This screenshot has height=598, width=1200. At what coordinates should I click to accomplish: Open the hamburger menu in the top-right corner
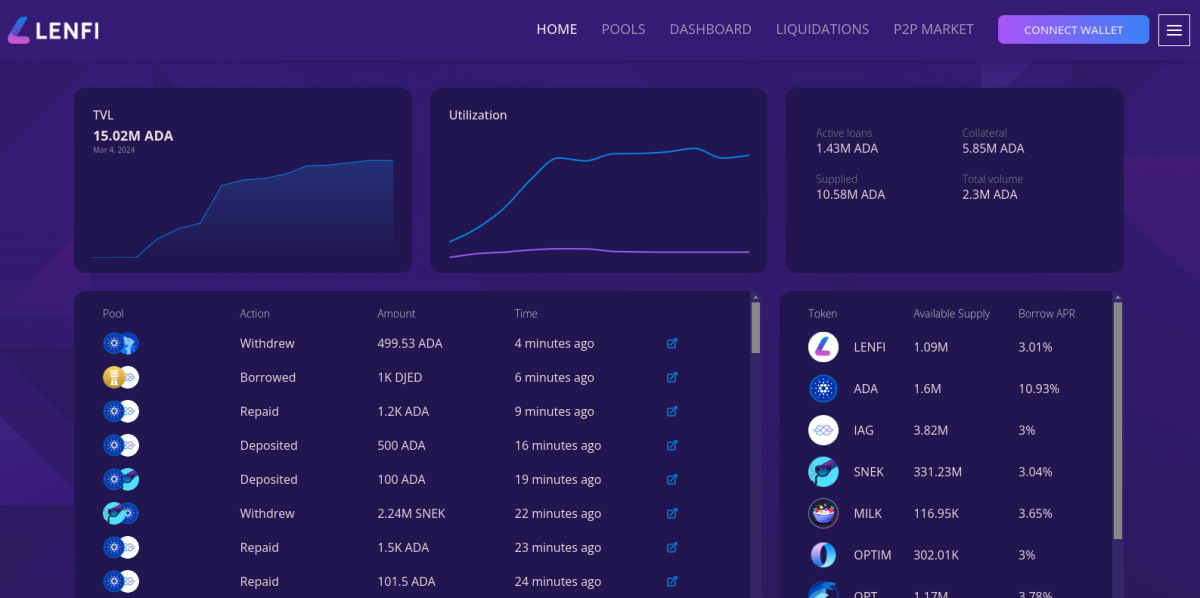coord(1174,30)
